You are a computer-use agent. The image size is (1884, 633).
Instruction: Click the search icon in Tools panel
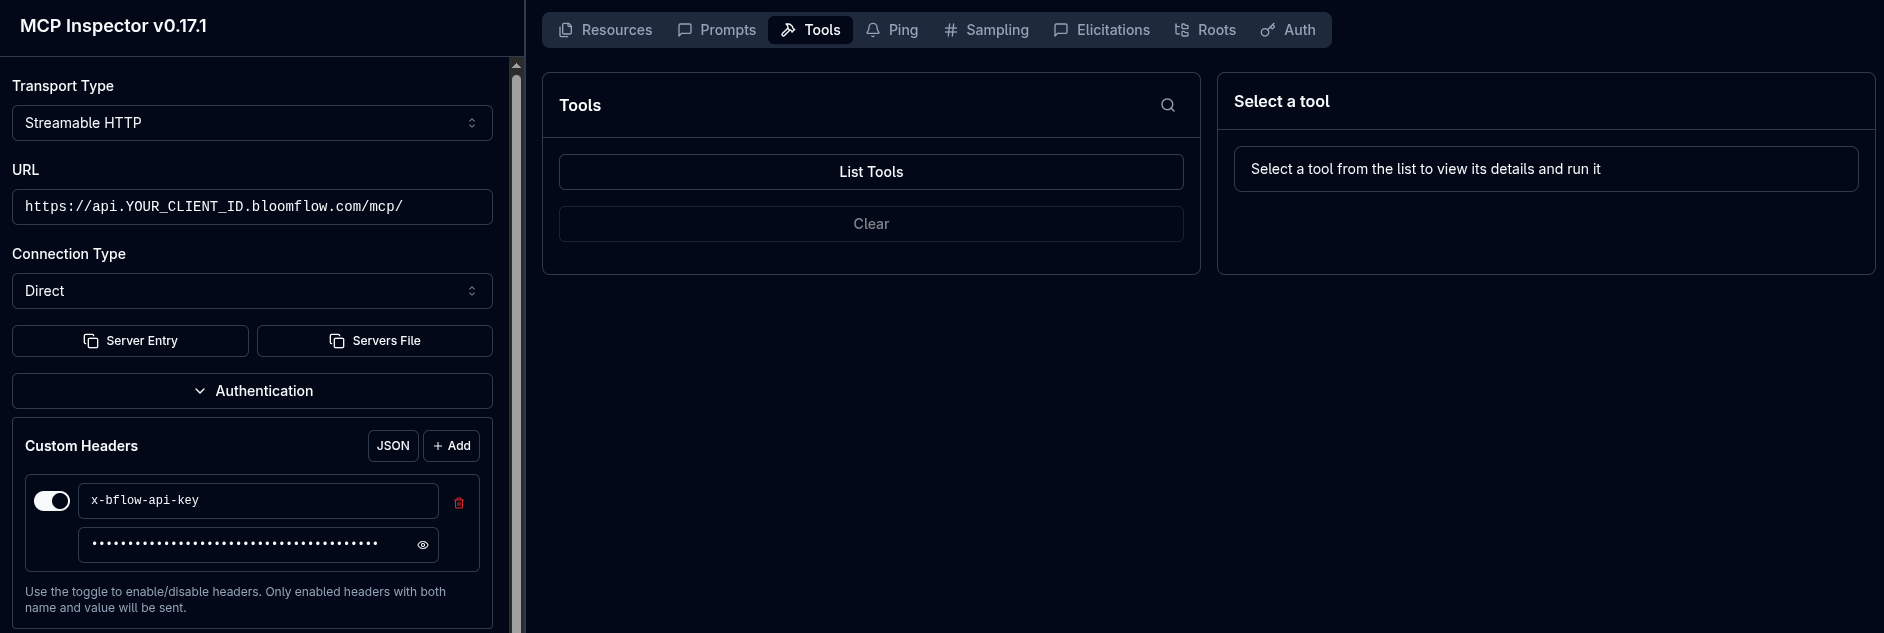tap(1167, 105)
